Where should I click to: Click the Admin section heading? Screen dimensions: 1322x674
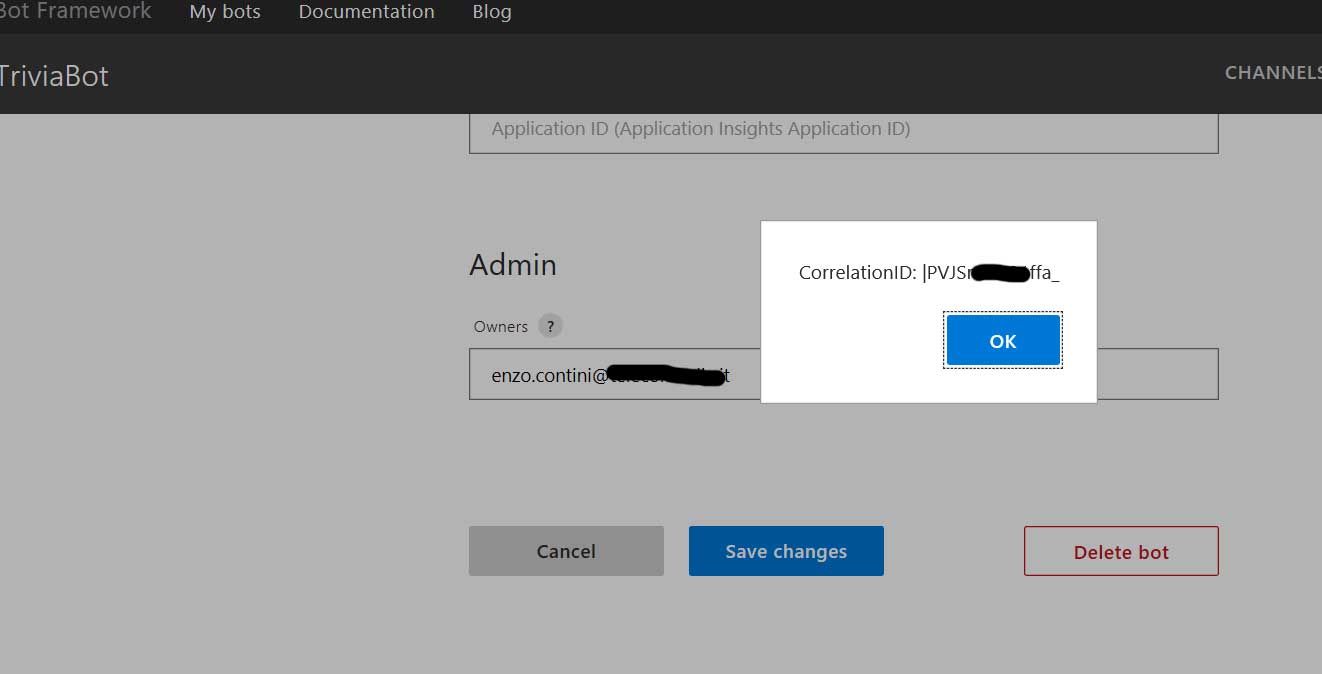513,265
